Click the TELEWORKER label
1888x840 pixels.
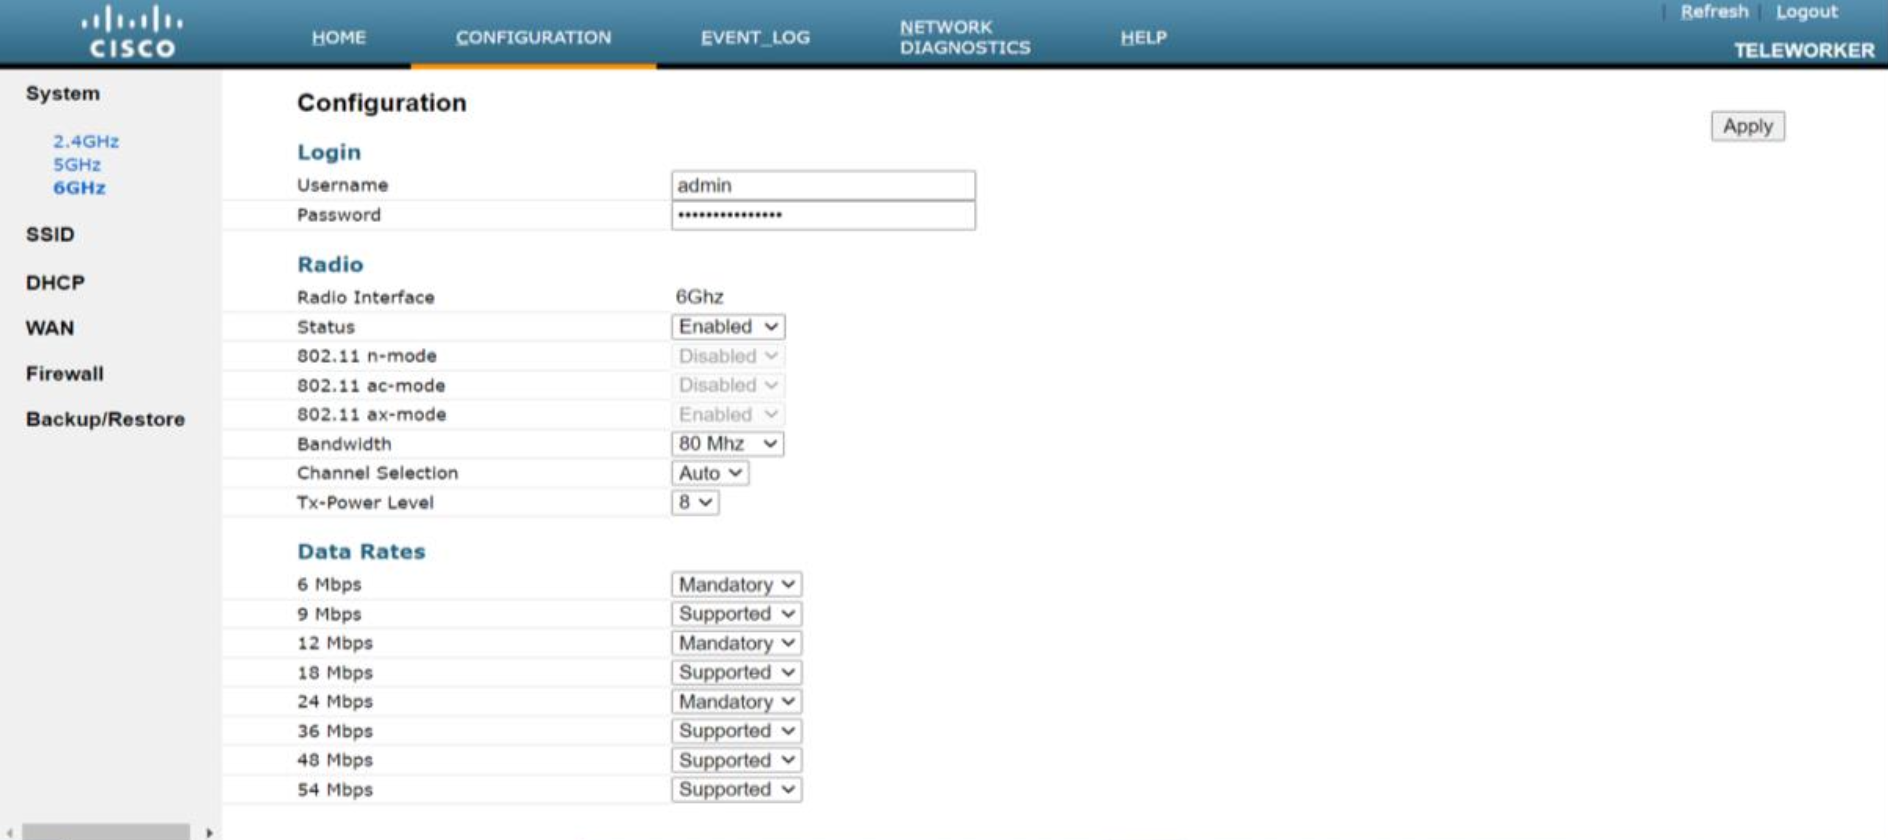(1804, 50)
